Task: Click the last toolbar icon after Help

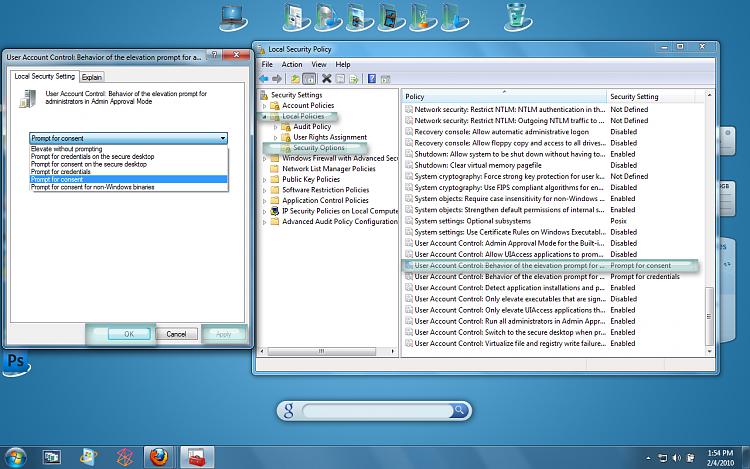Action: coord(386,79)
